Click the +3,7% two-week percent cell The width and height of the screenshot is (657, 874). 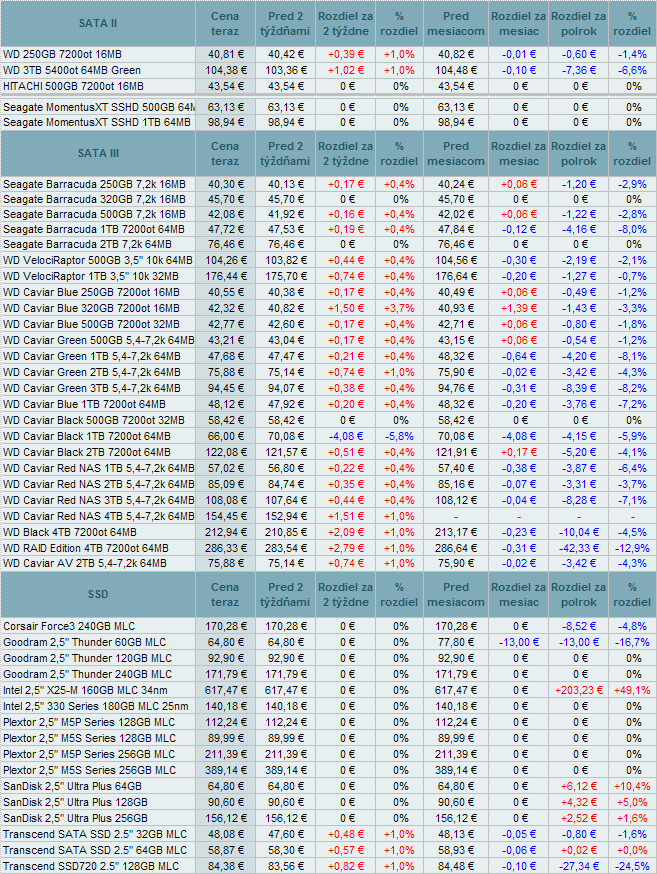click(x=399, y=308)
